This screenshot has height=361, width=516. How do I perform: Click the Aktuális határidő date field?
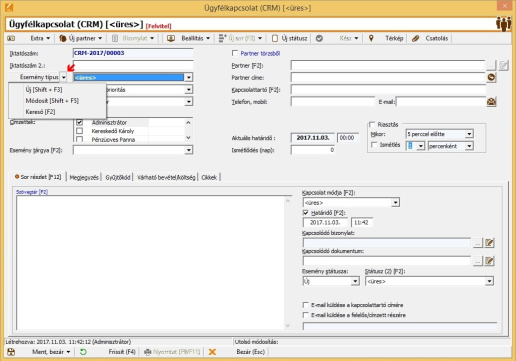(x=313, y=138)
